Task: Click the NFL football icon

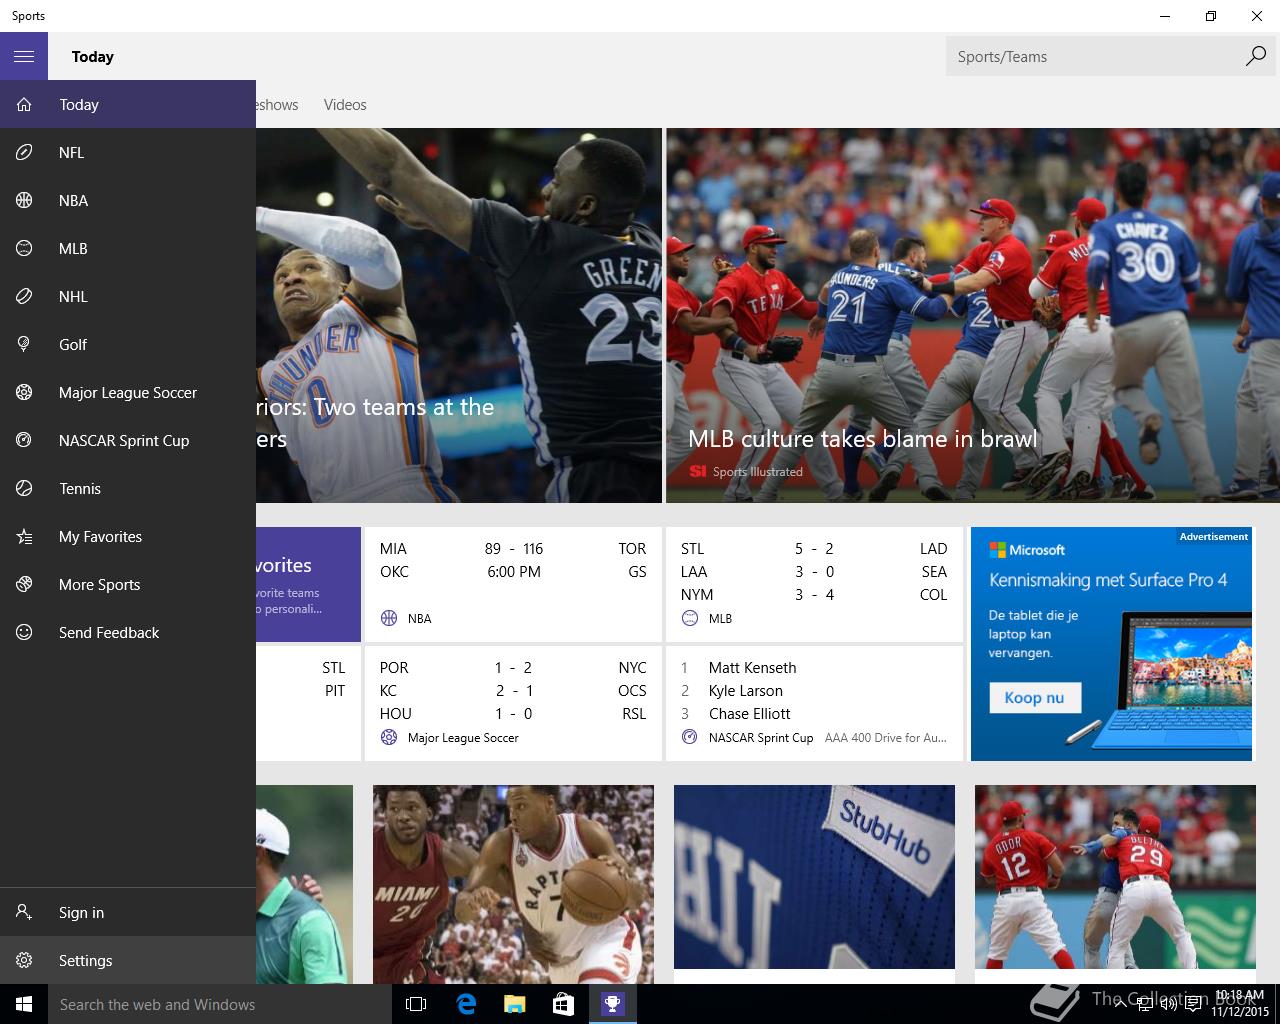Action: (x=24, y=152)
